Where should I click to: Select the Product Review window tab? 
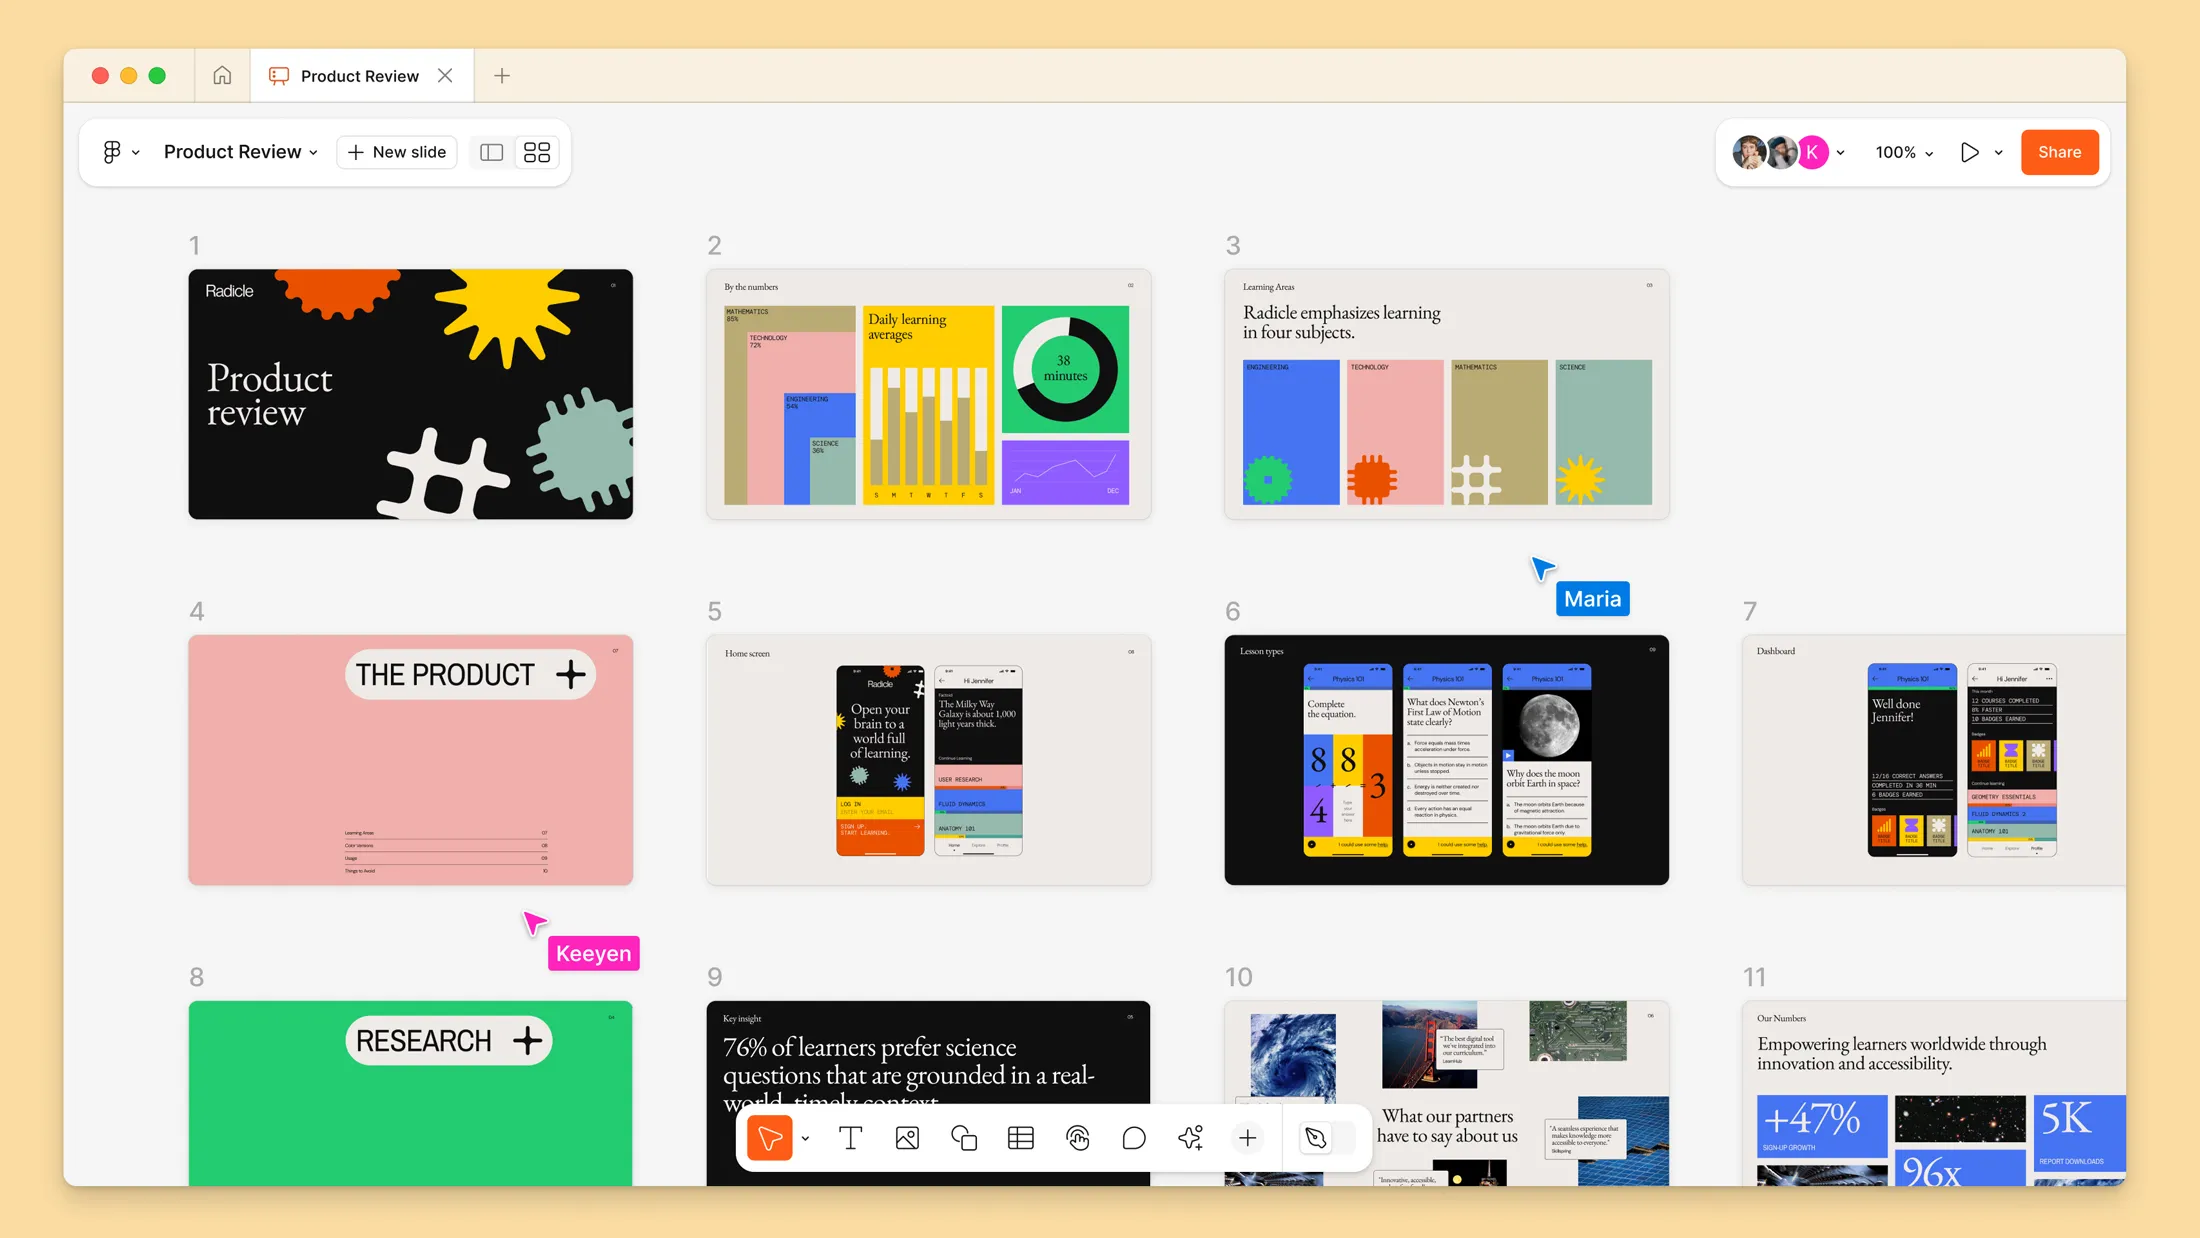click(360, 76)
